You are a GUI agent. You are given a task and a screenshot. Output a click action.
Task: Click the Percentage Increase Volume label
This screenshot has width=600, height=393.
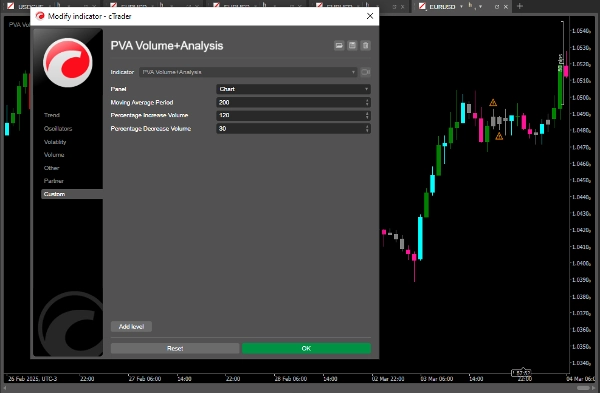click(149, 115)
